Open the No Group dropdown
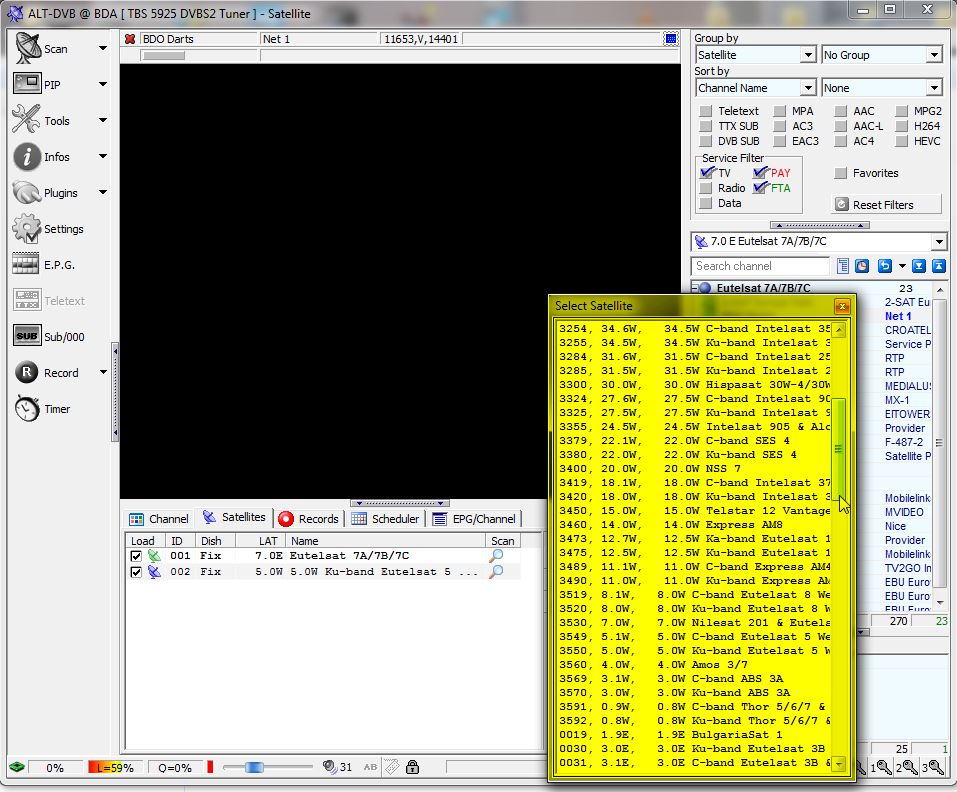Viewport: 957px width, 792px height. point(934,55)
